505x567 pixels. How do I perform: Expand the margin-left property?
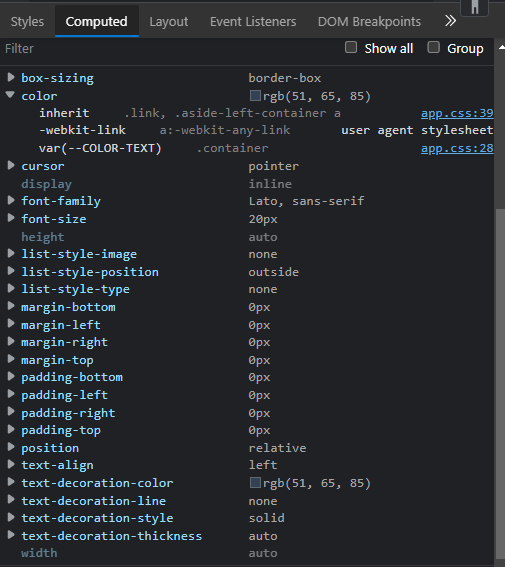pos(11,324)
